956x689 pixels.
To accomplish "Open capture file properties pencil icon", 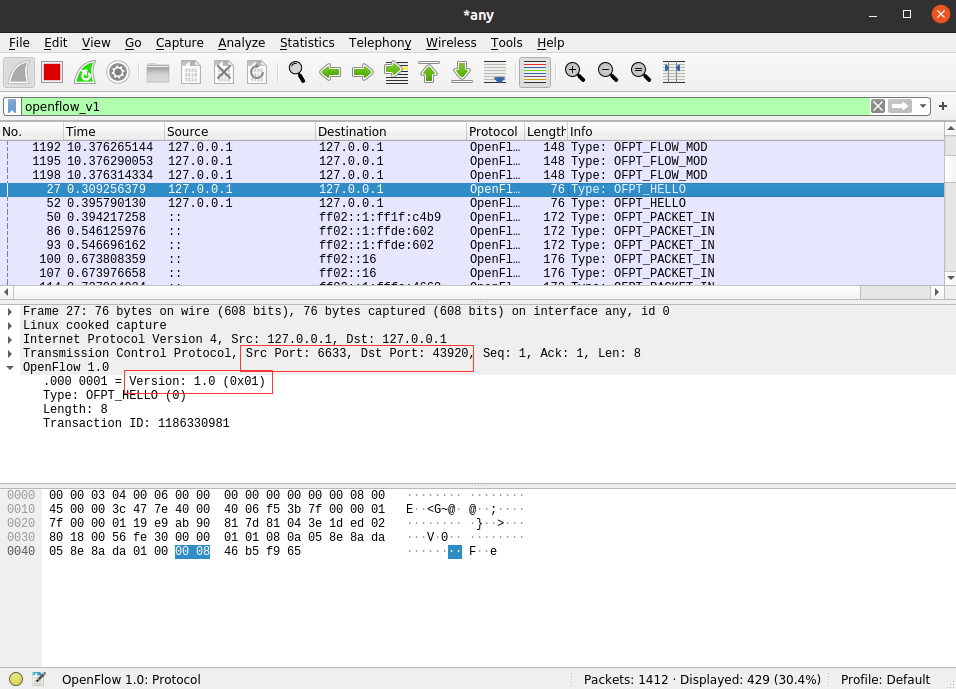I will (x=39, y=679).
